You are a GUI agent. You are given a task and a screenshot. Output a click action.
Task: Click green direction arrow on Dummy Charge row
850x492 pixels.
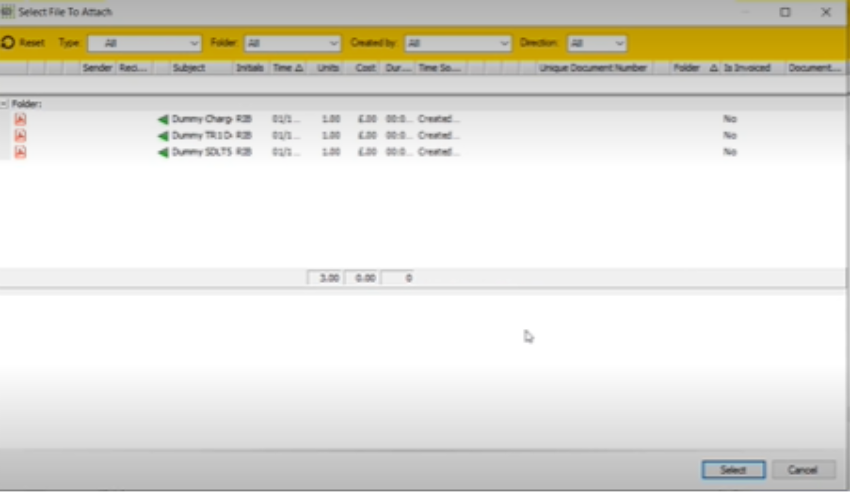tap(163, 119)
